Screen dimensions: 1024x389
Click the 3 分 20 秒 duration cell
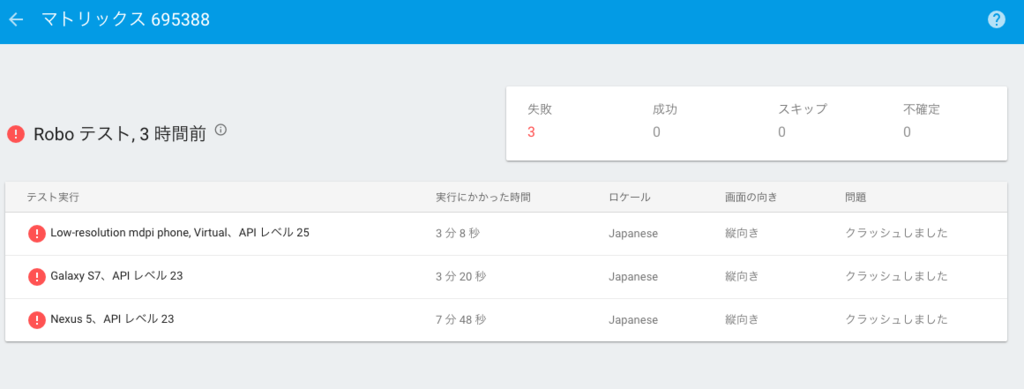(x=460, y=277)
